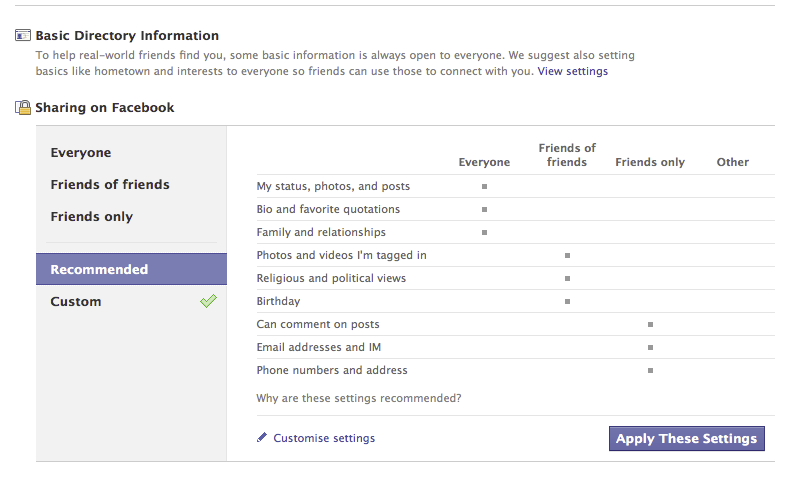Click 'My status, photos, and posts' row label

[333, 186]
